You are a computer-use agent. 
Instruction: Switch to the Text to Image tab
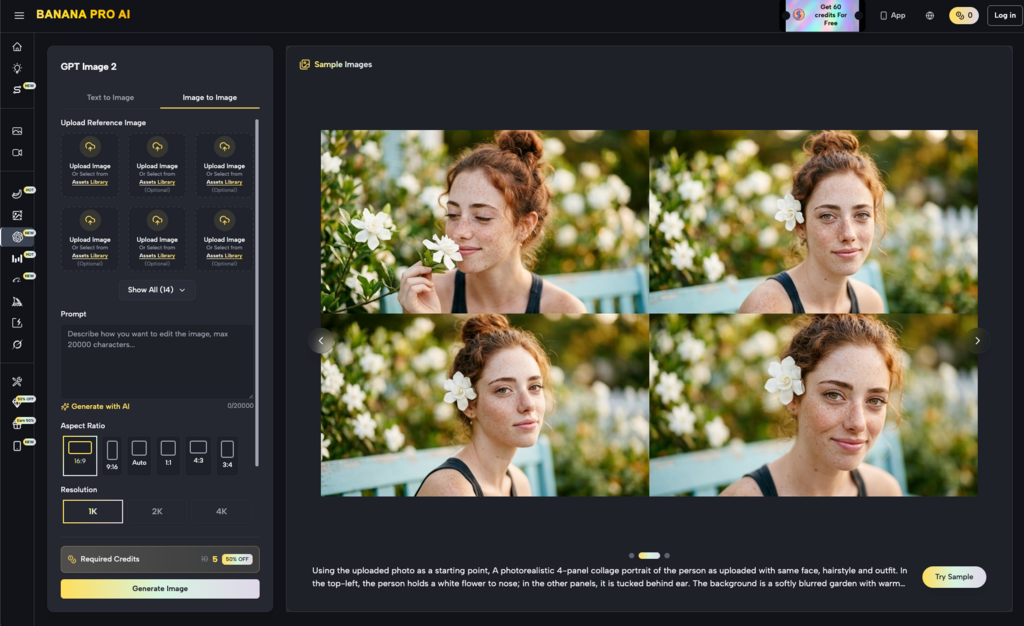click(110, 98)
